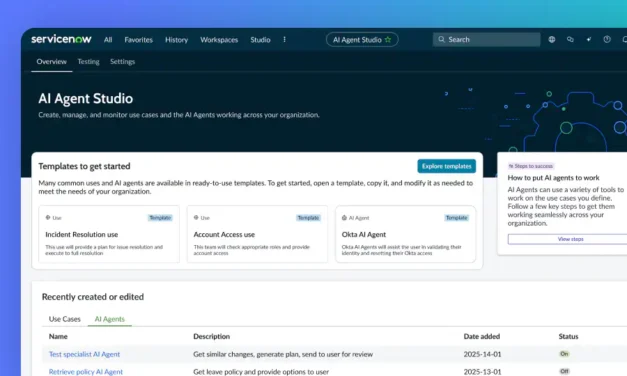627x376 pixels.
Task: Click Template badge on Okta AI Agent card
Action: coord(457,218)
